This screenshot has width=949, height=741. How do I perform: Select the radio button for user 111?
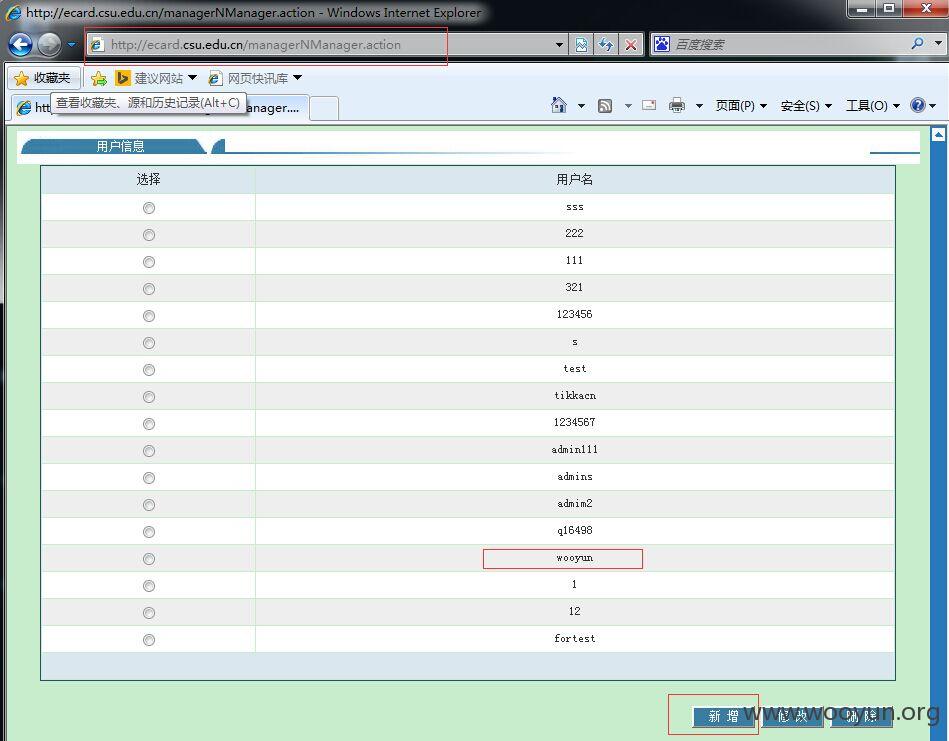149,262
